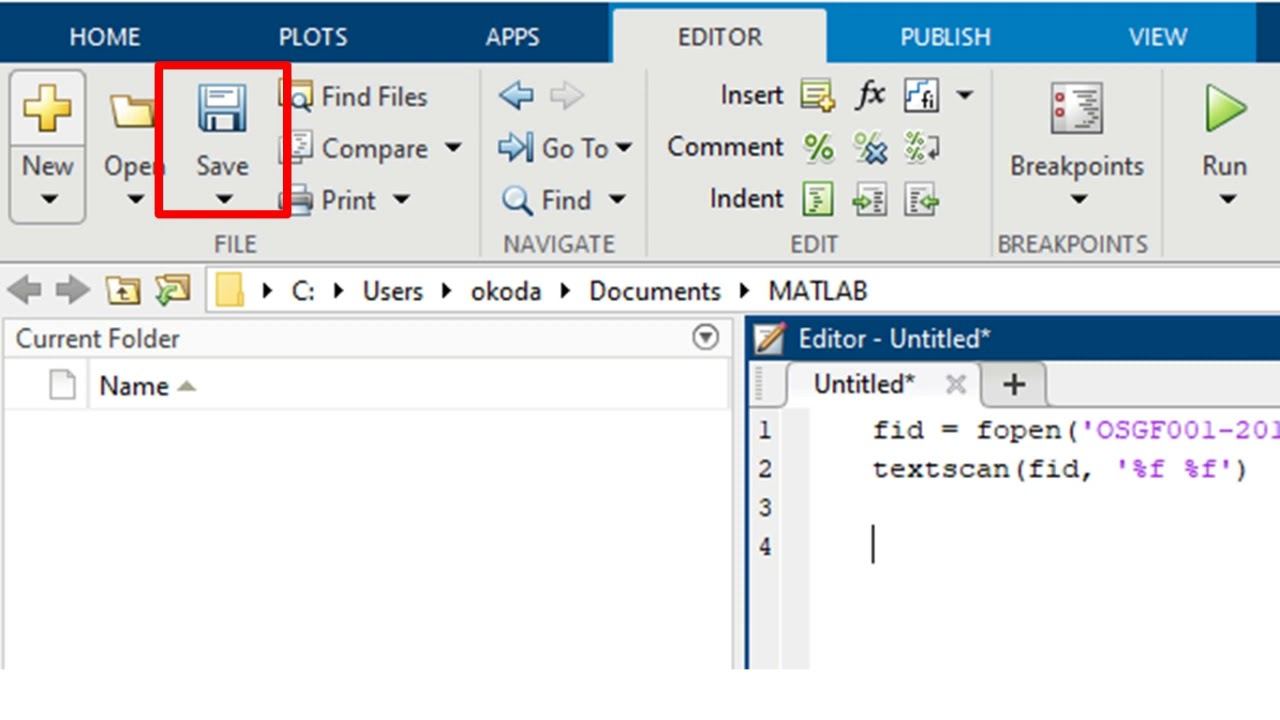Click the Uncomment icon
This screenshot has width=1280, height=720.
click(870, 148)
